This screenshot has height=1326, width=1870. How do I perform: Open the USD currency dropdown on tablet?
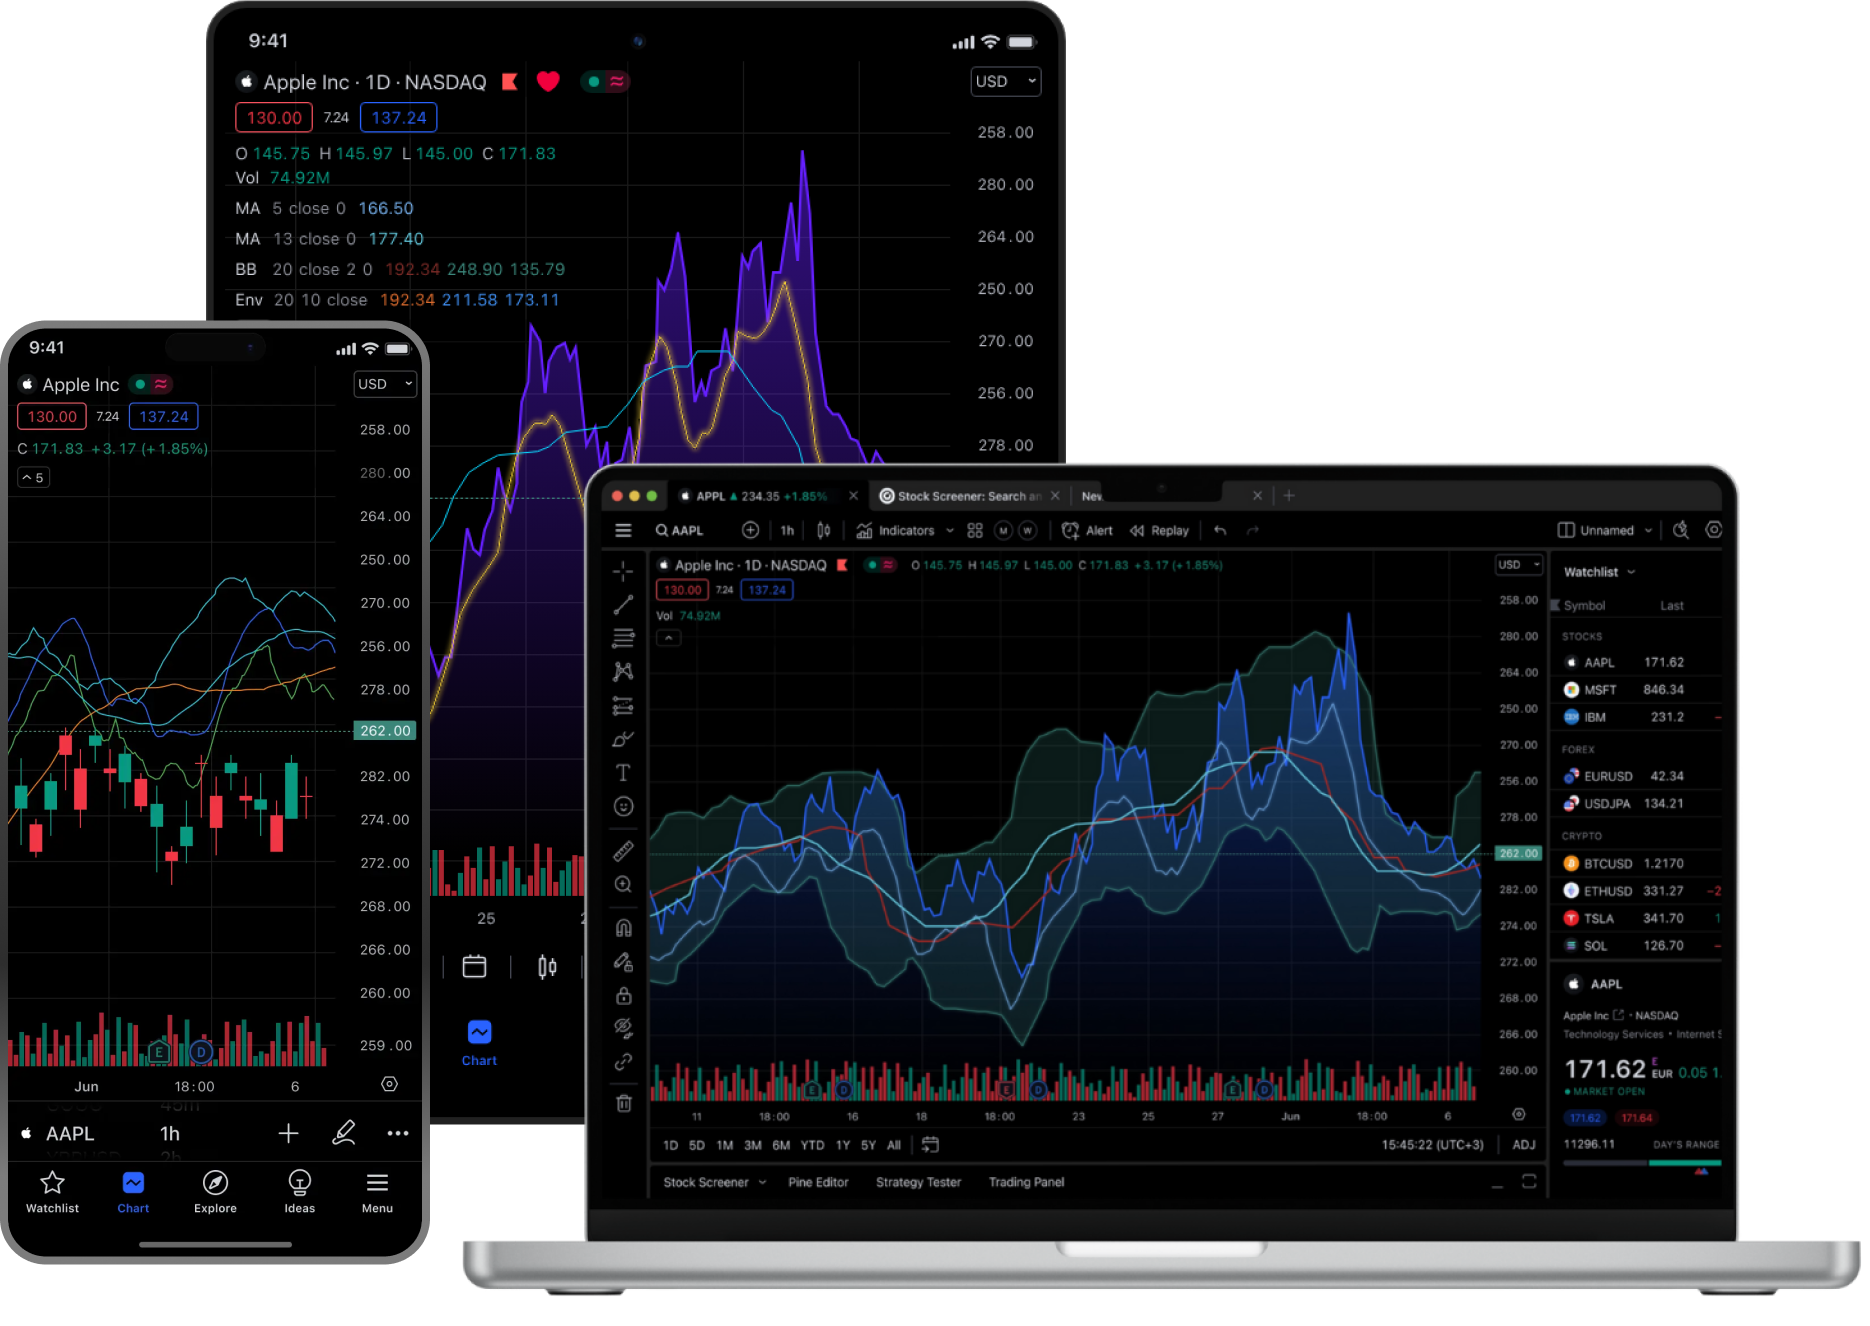(1005, 82)
